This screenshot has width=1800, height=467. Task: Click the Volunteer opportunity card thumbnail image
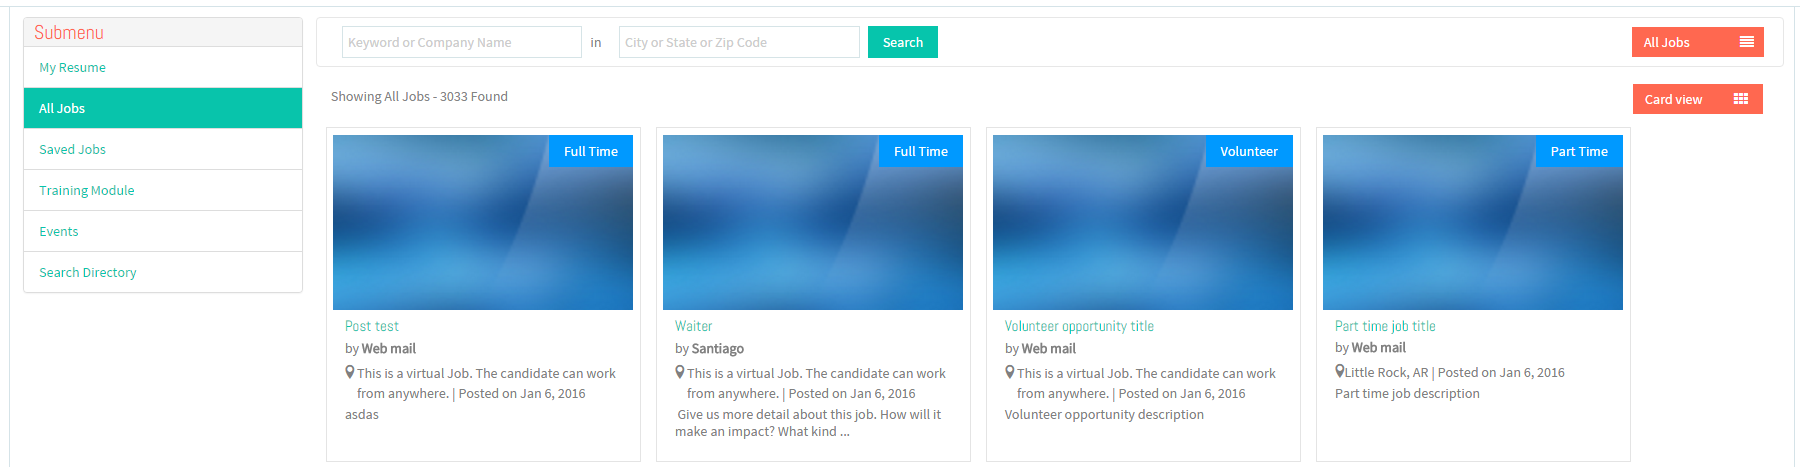(1143, 222)
